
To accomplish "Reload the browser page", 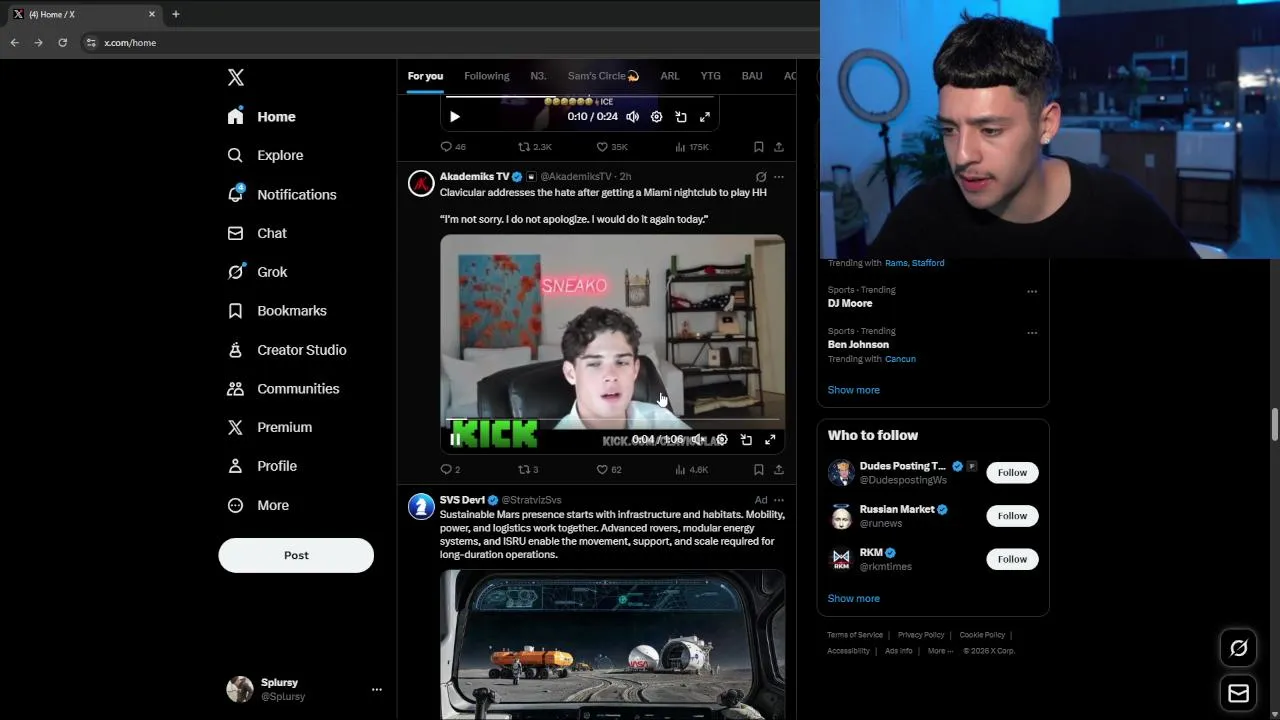I will click(62, 43).
